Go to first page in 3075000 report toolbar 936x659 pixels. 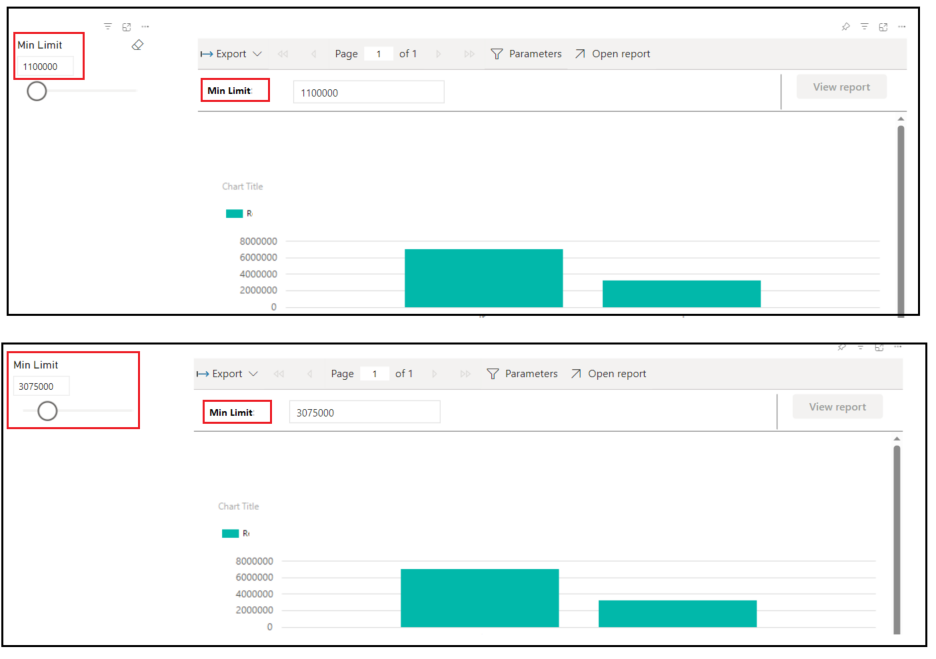(279, 374)
